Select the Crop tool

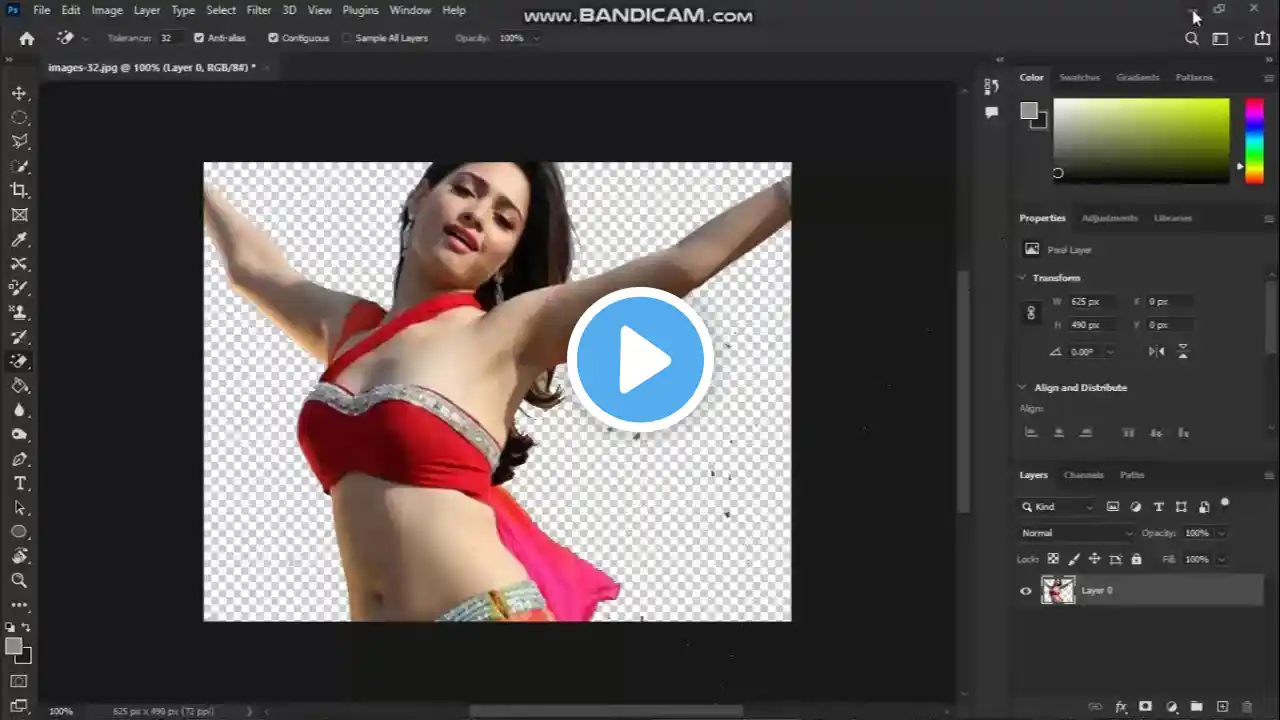click(20, 190)
